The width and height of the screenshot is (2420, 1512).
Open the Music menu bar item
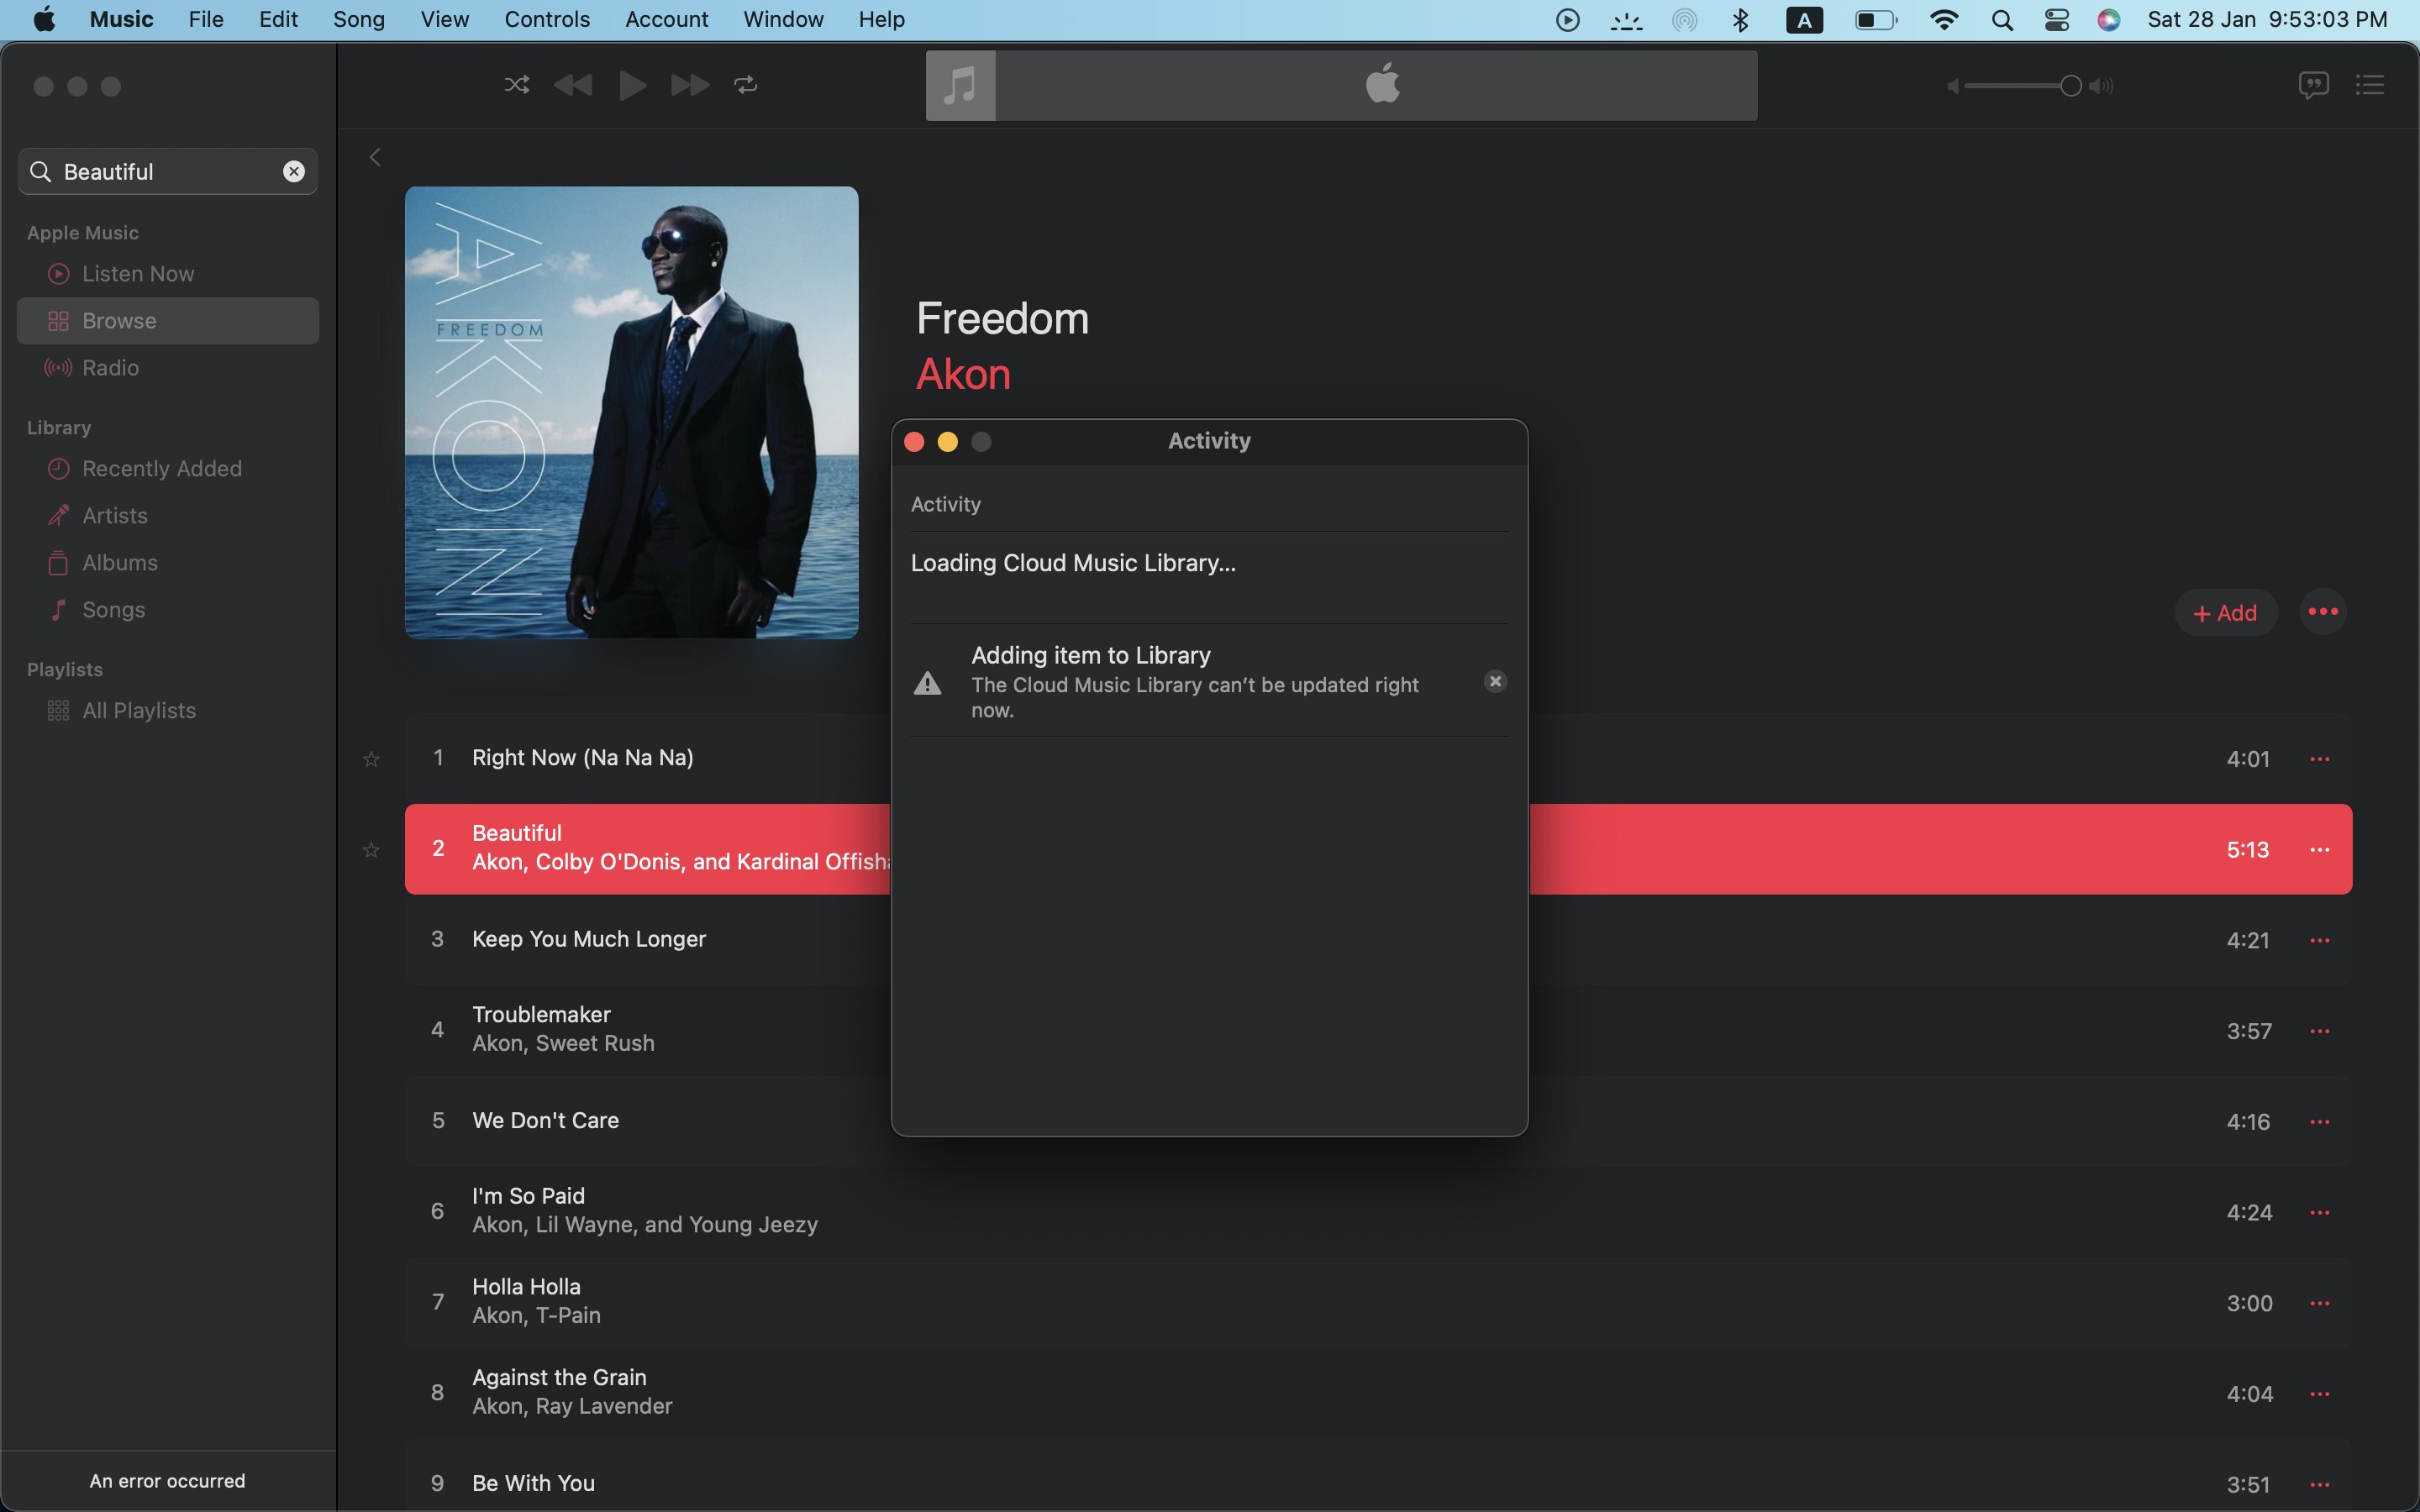coord(122,19)
